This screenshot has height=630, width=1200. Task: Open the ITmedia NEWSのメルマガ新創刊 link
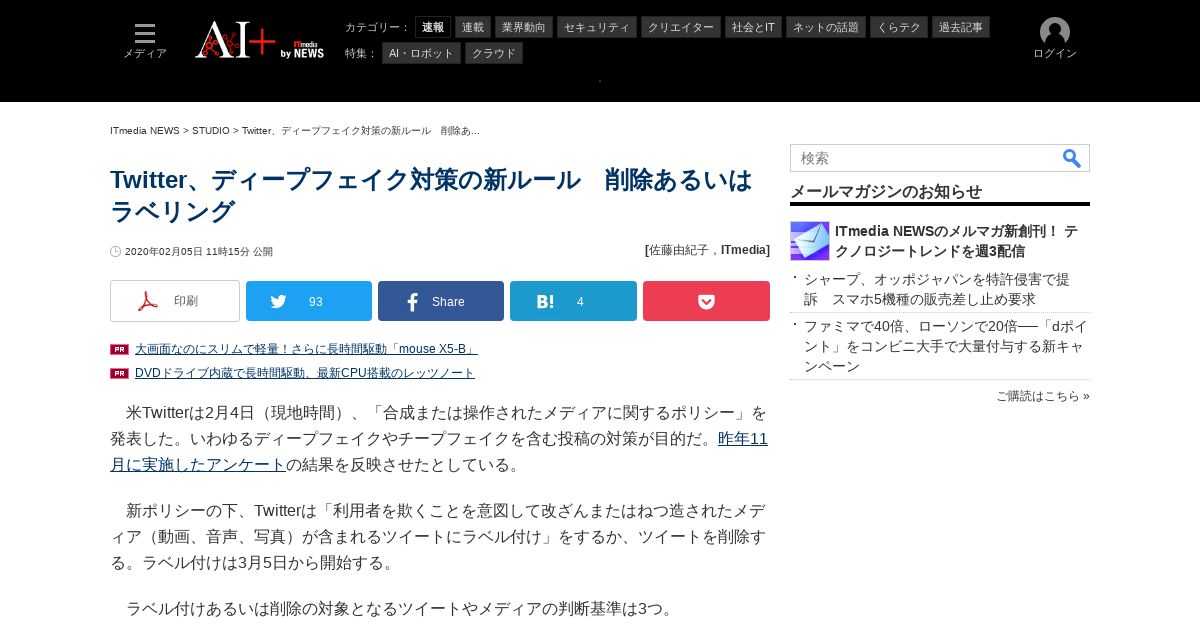(x=956, y=241)
